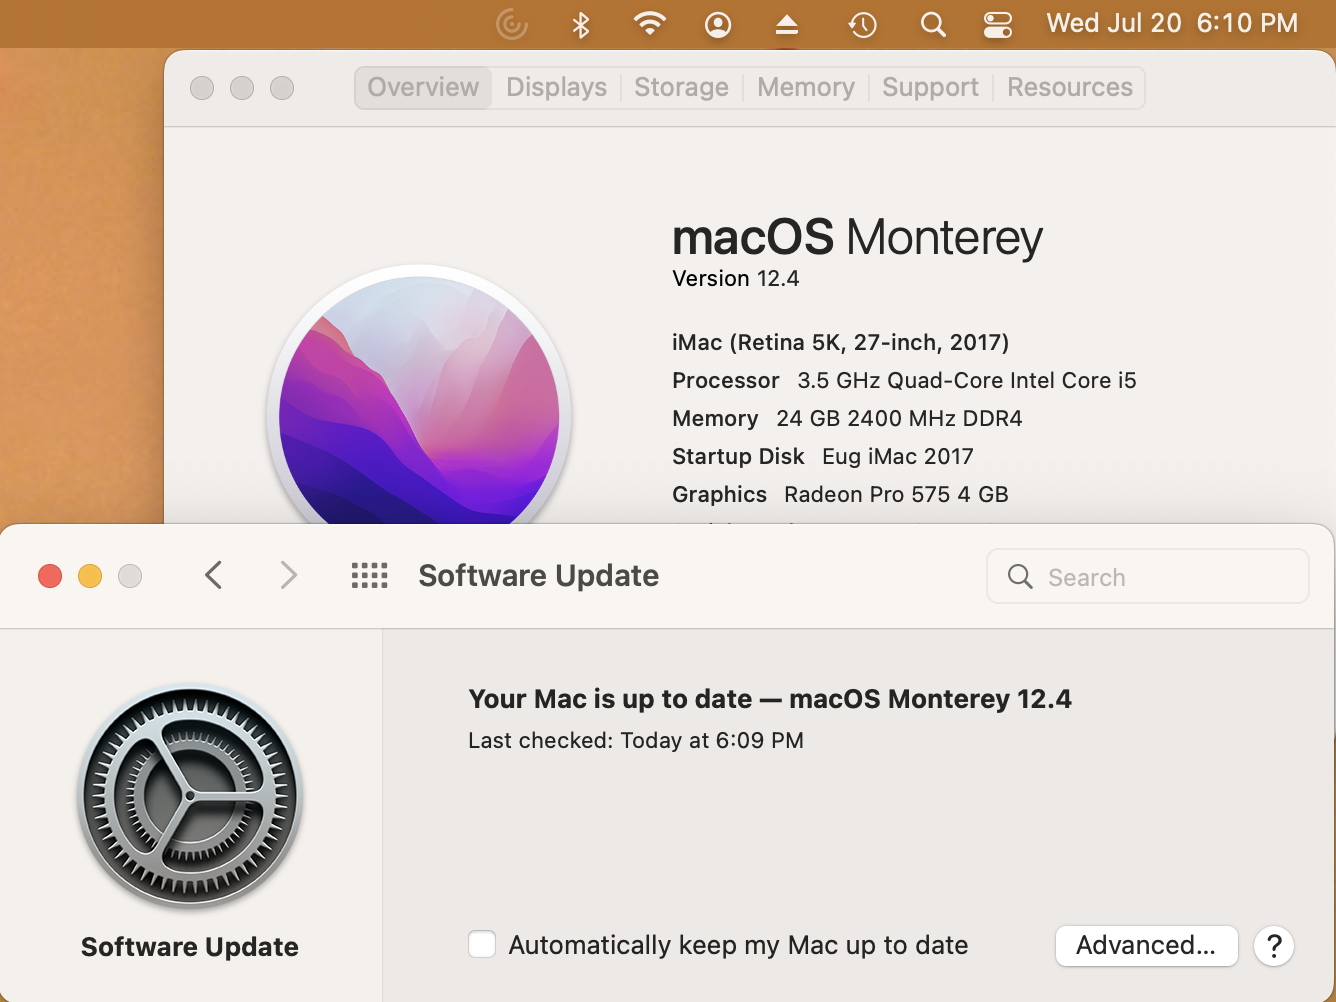
Task: Click the Graphics label
Action: (719, 495)
